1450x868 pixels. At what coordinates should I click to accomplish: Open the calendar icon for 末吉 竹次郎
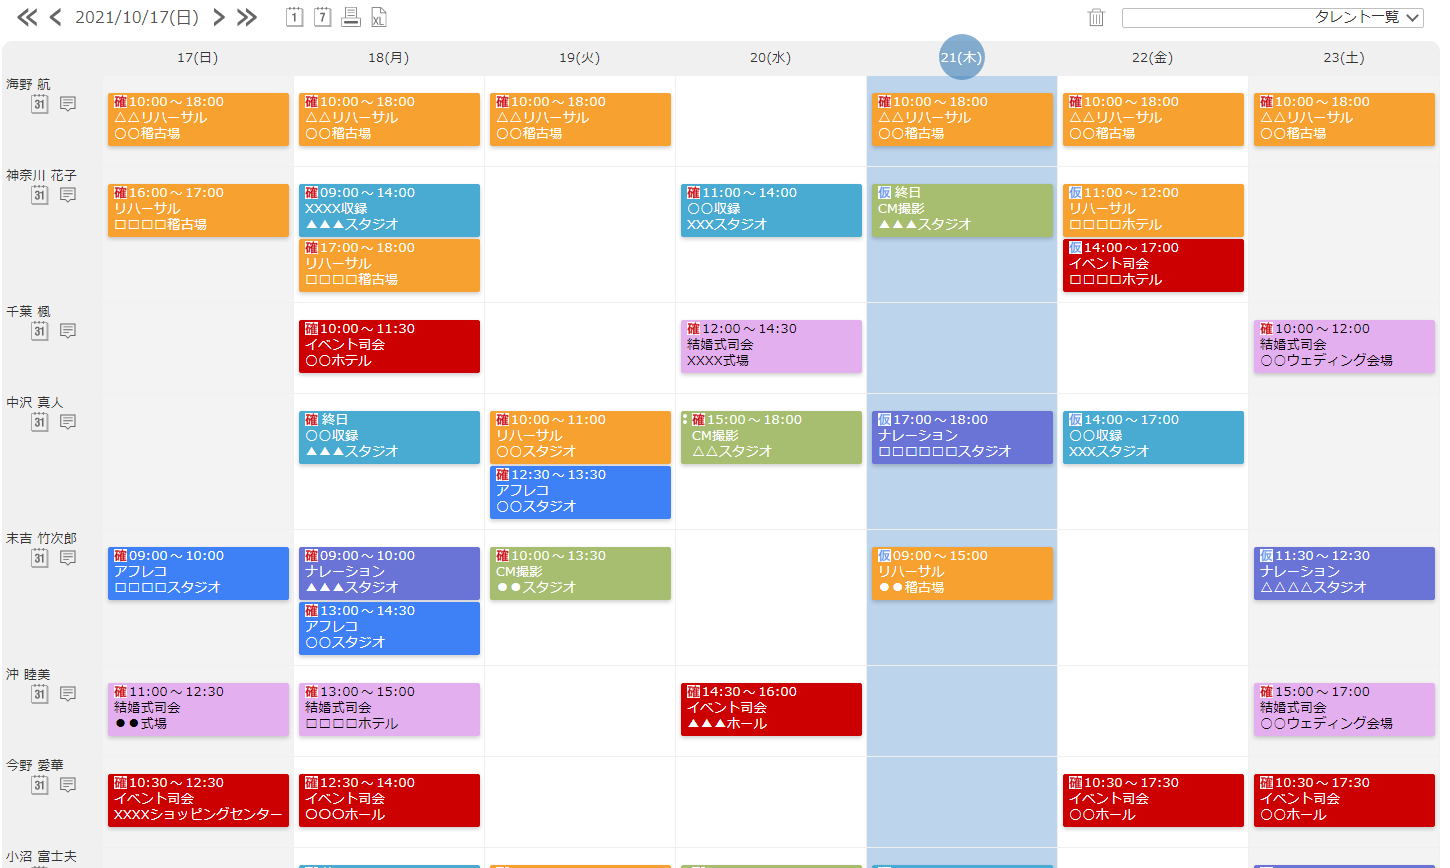[x=39, y=558]
